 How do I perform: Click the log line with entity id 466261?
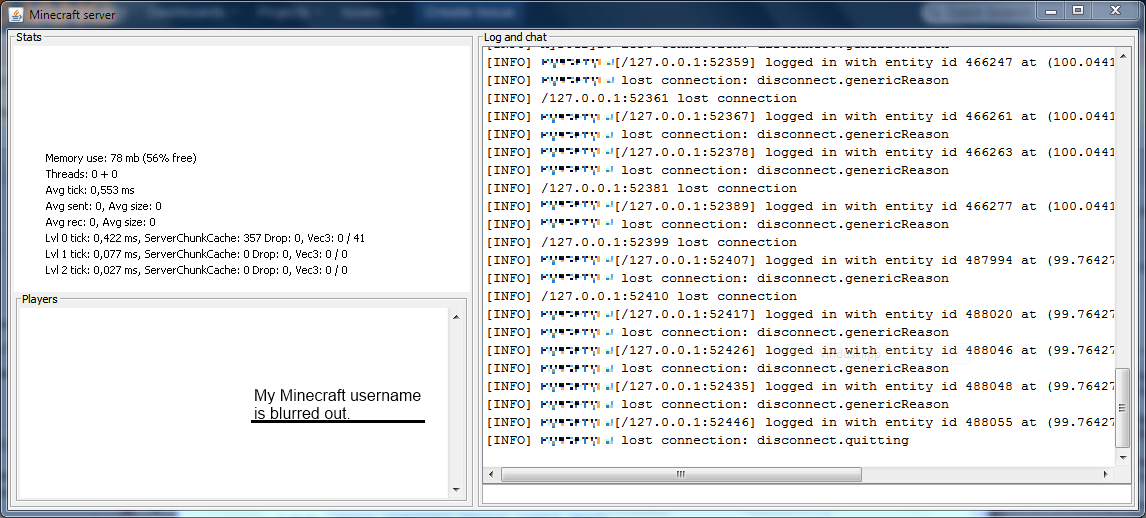pyautogui.click(x=800, y=116)
